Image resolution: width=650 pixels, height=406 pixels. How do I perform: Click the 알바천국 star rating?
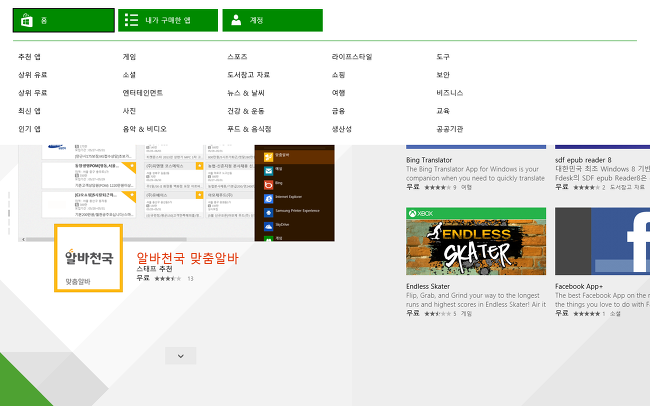(167, 278)
